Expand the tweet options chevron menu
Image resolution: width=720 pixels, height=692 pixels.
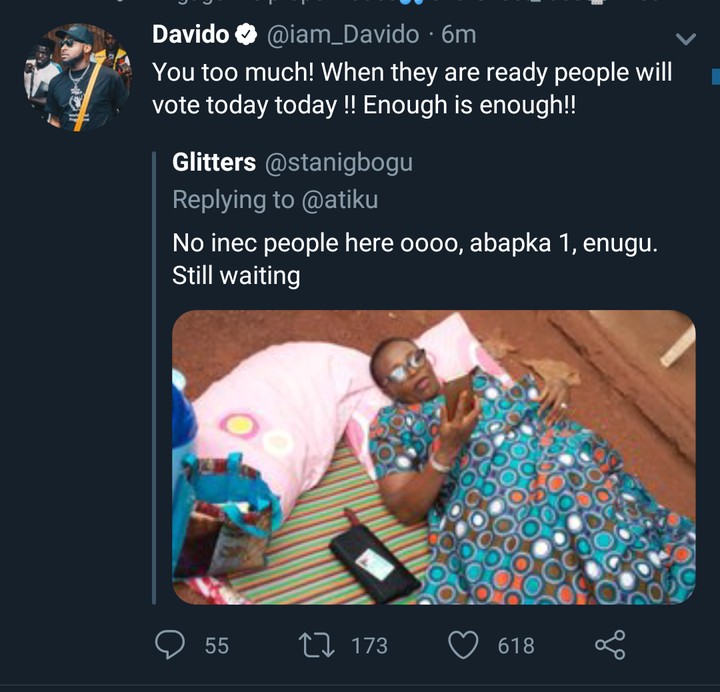click(686, 39)
